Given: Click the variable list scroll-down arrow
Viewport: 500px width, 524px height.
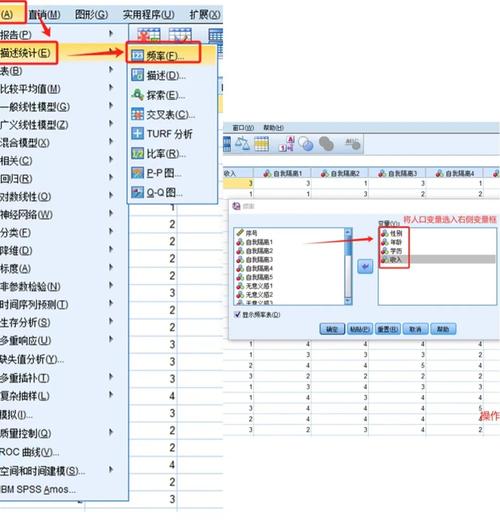Looking at the screenshot, I should pos(348,301).
